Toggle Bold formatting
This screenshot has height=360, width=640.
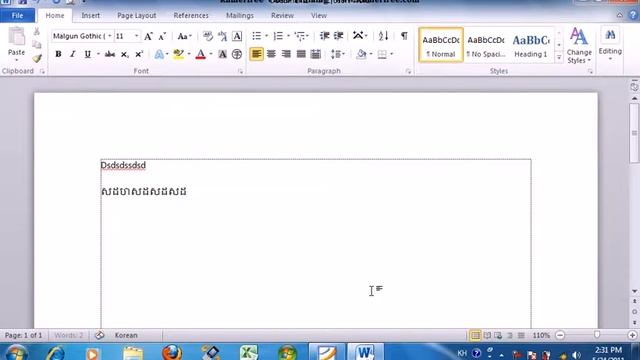pos(58,54)
